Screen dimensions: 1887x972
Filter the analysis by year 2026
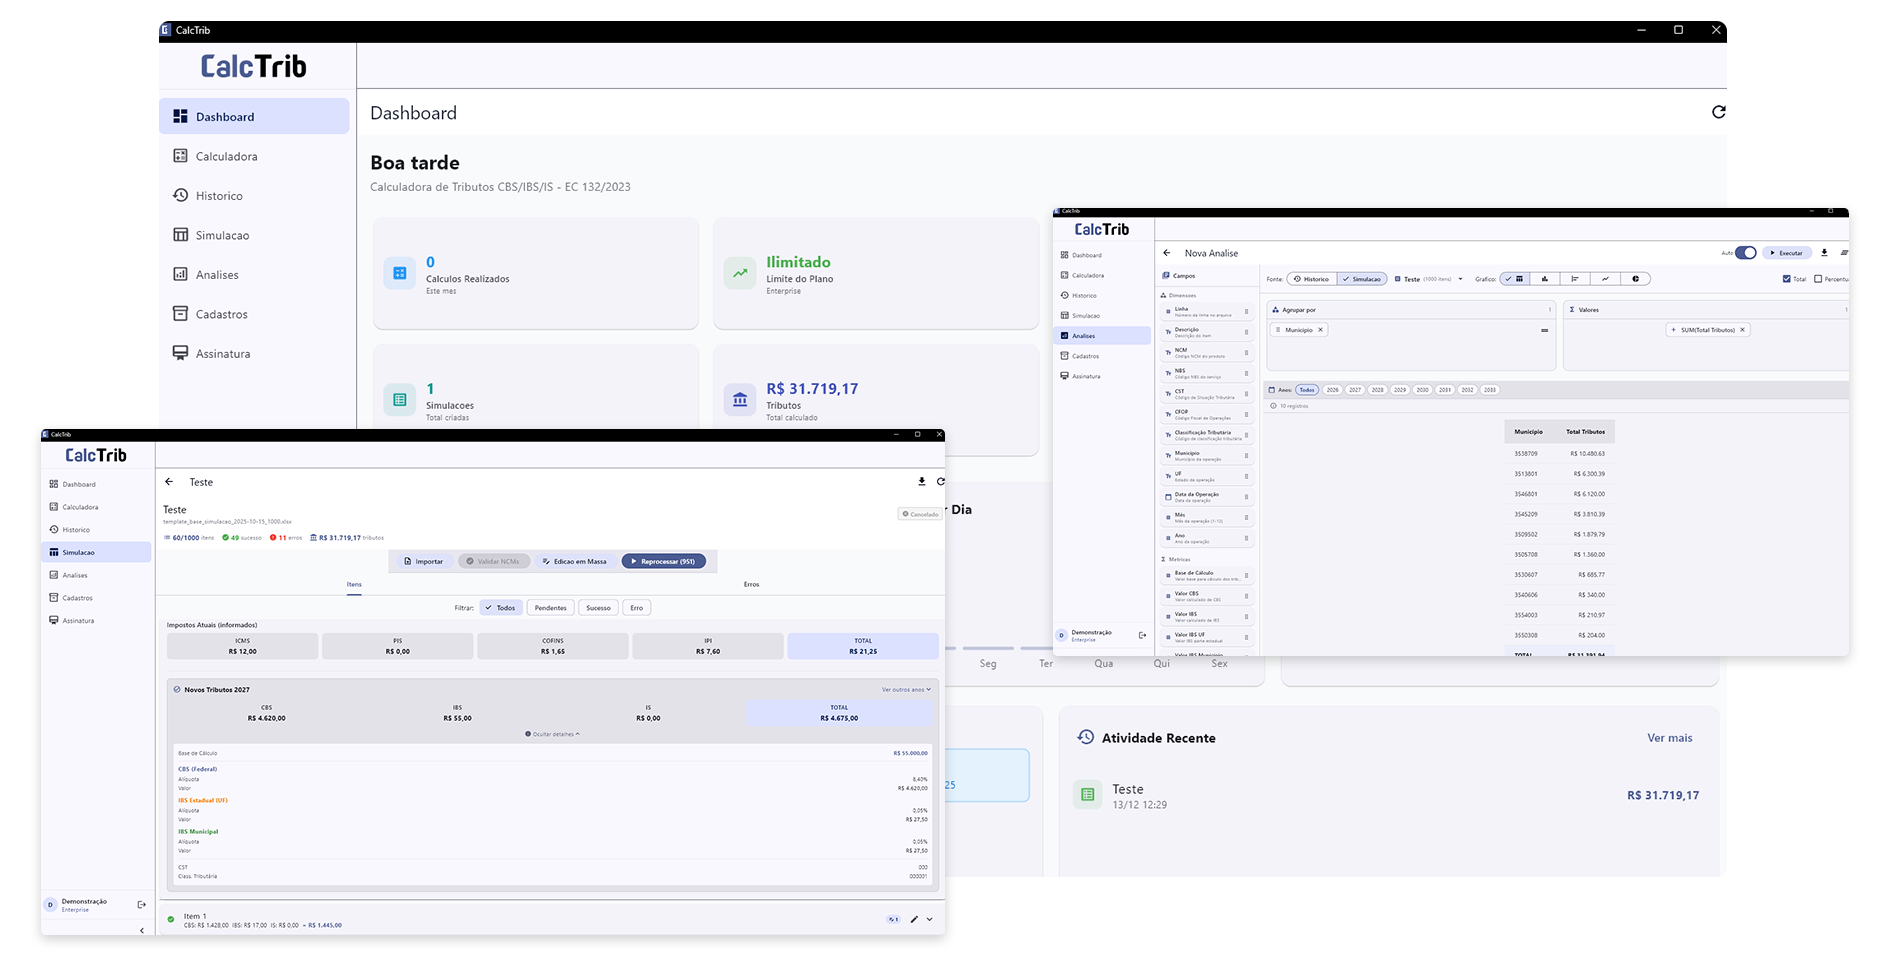[x=1333, y=390]
